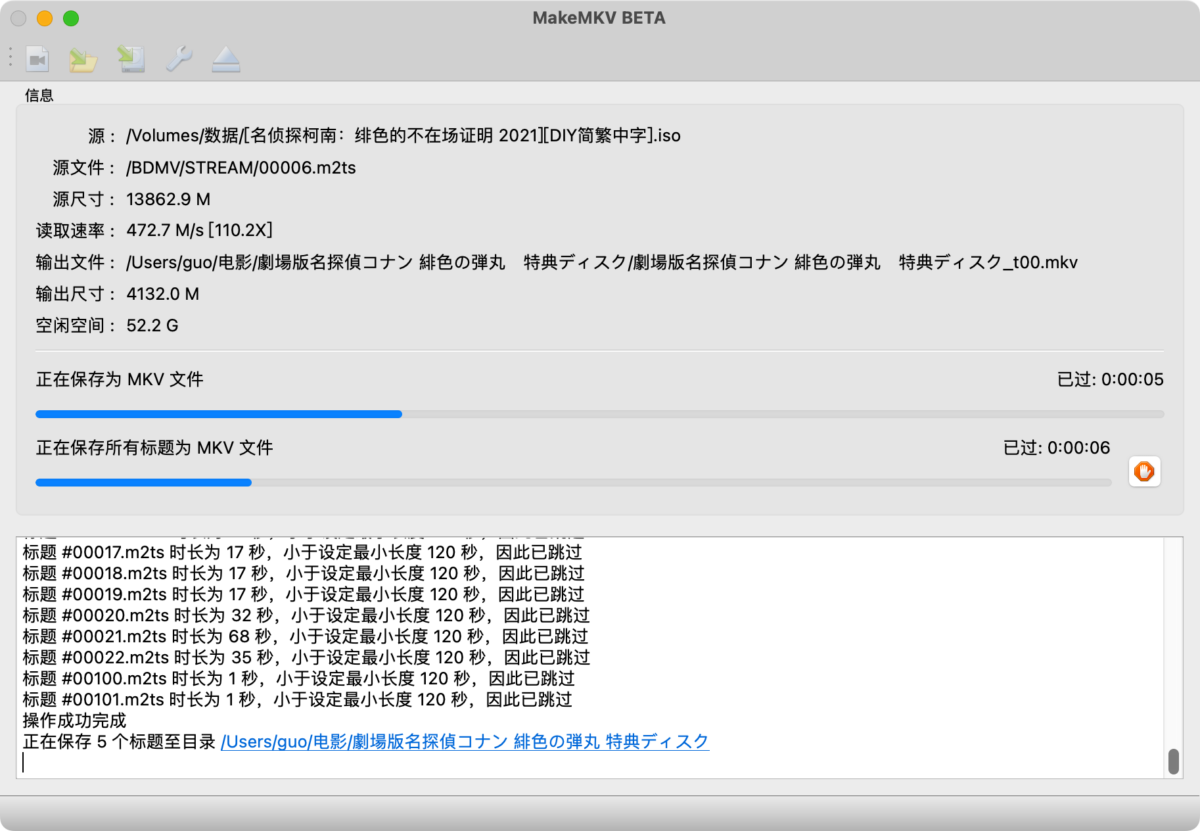Click the log line for #00019.m2ts

303,594
